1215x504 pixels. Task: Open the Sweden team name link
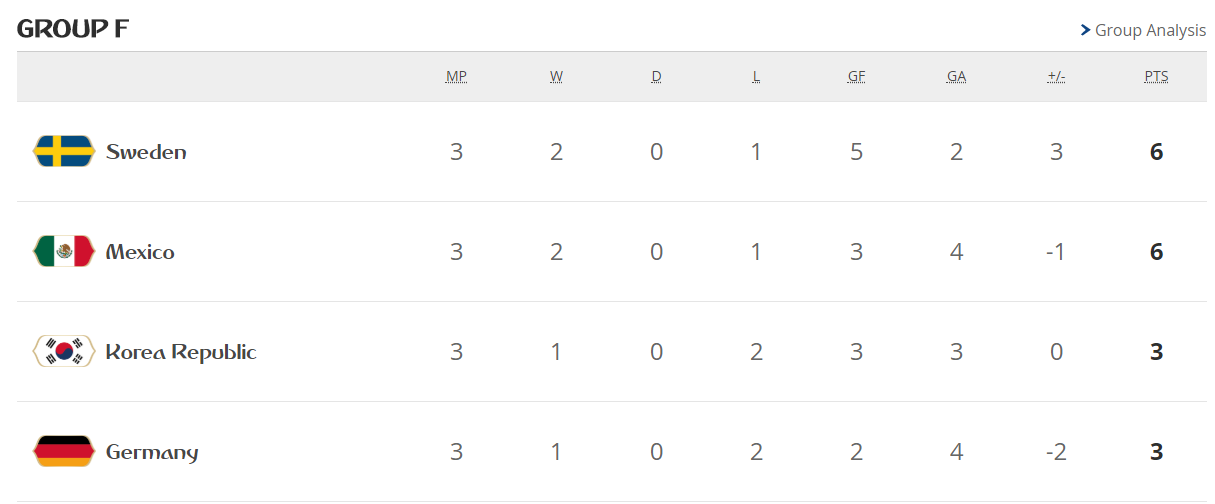(x=146, y=152)
